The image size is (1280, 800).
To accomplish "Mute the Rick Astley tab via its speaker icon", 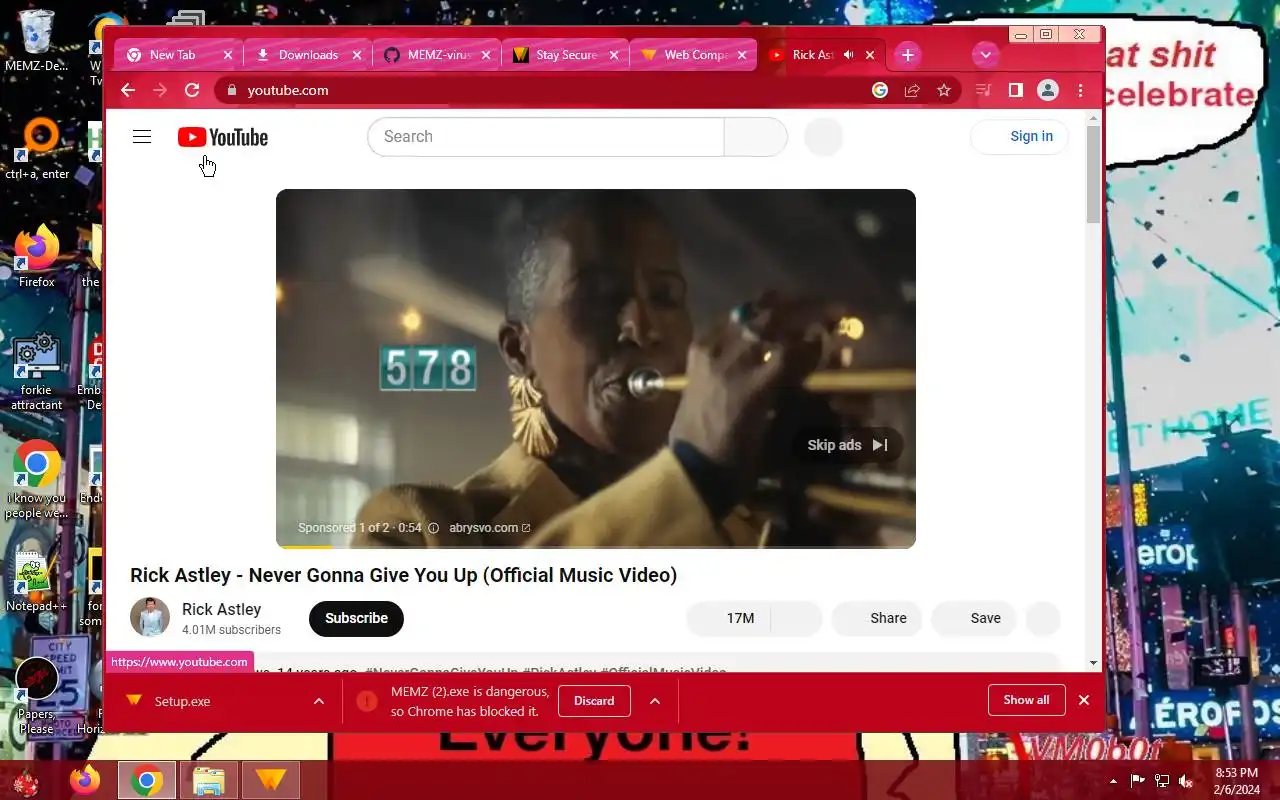I will 849,55.
